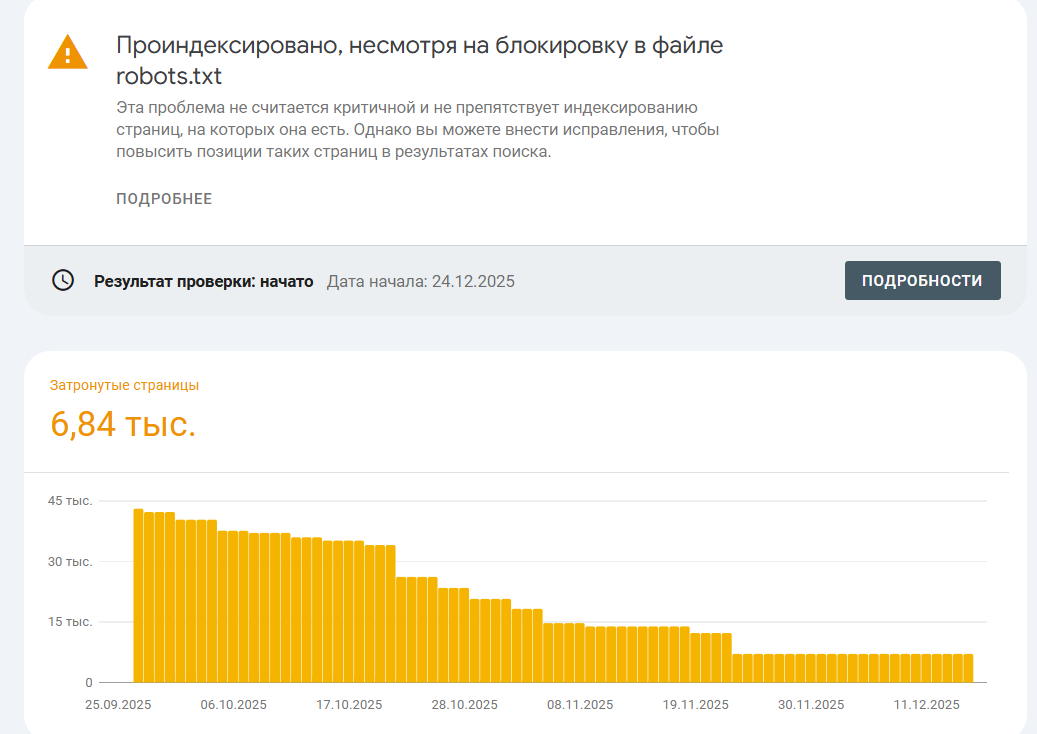The image size is (1037, 734).
Task: Click the 25.09.2025 date label
Action: [118, 704]
